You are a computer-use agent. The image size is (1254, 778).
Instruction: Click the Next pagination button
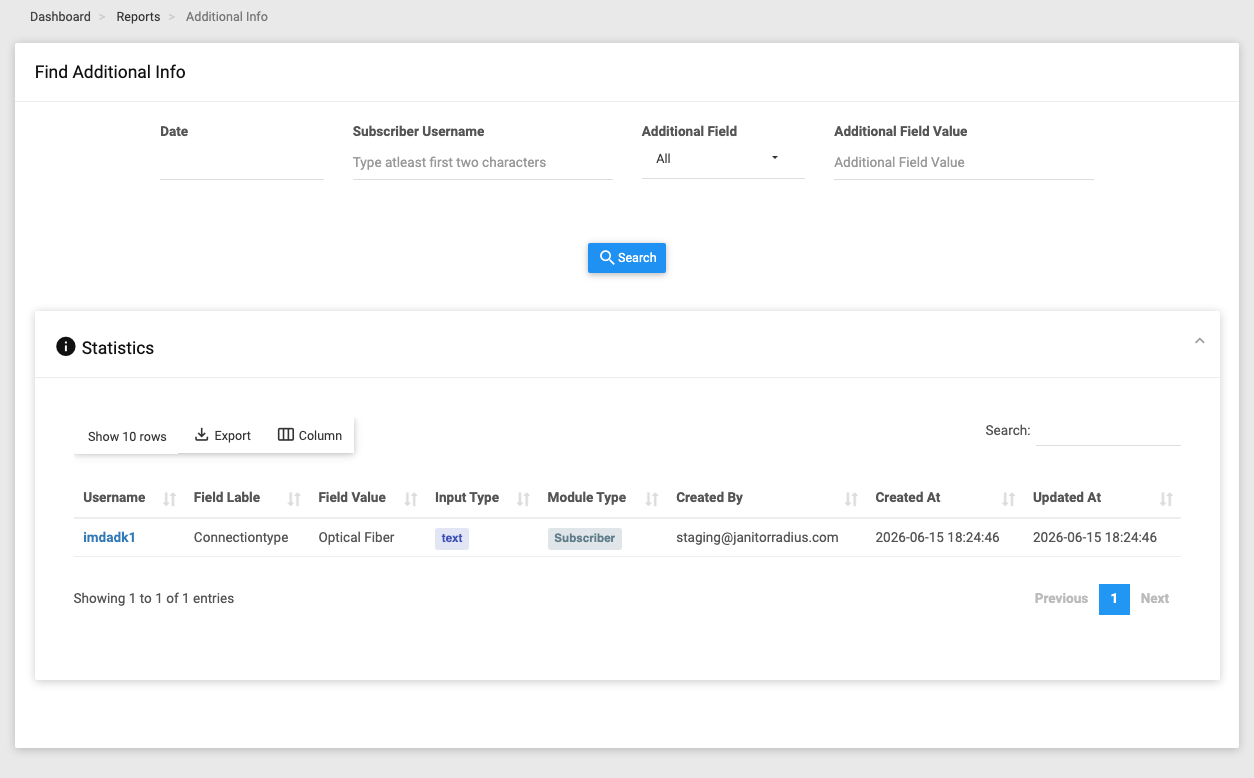1155,598
